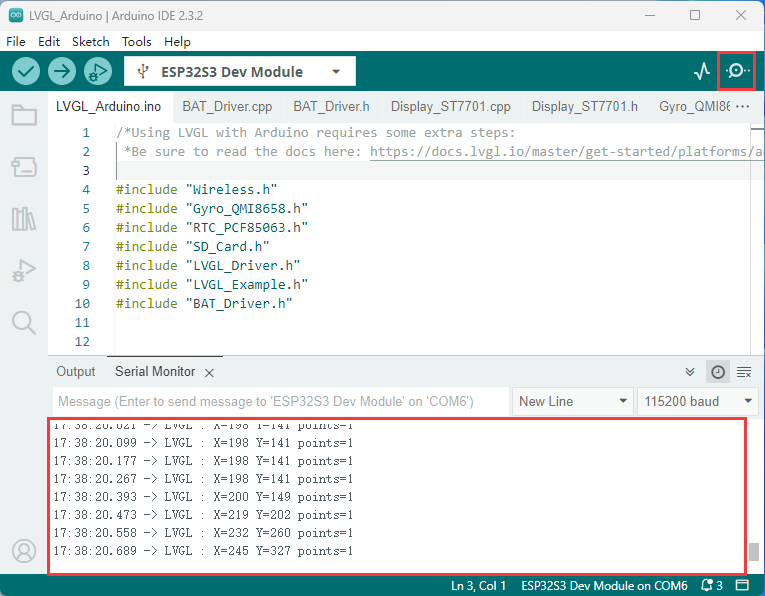Viewport: 765px width, 596px height.
Task: Toggle the bottom panel icon
Action: [742, 585]
